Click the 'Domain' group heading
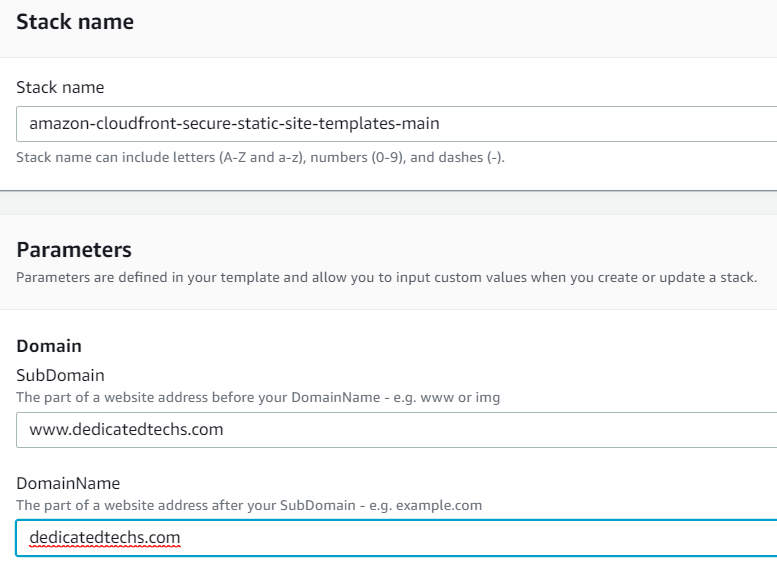This screenshot has height=568, width=777. [49, 346]
